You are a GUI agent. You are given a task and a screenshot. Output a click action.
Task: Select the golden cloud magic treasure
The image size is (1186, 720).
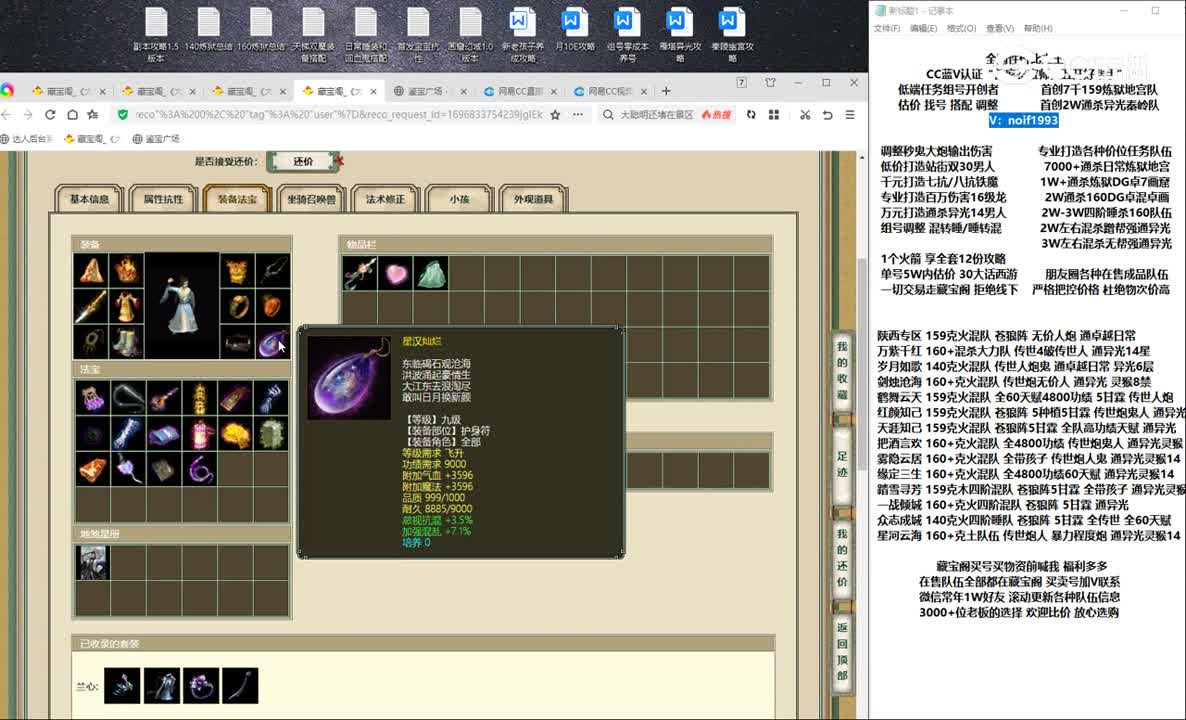(235, 434)
